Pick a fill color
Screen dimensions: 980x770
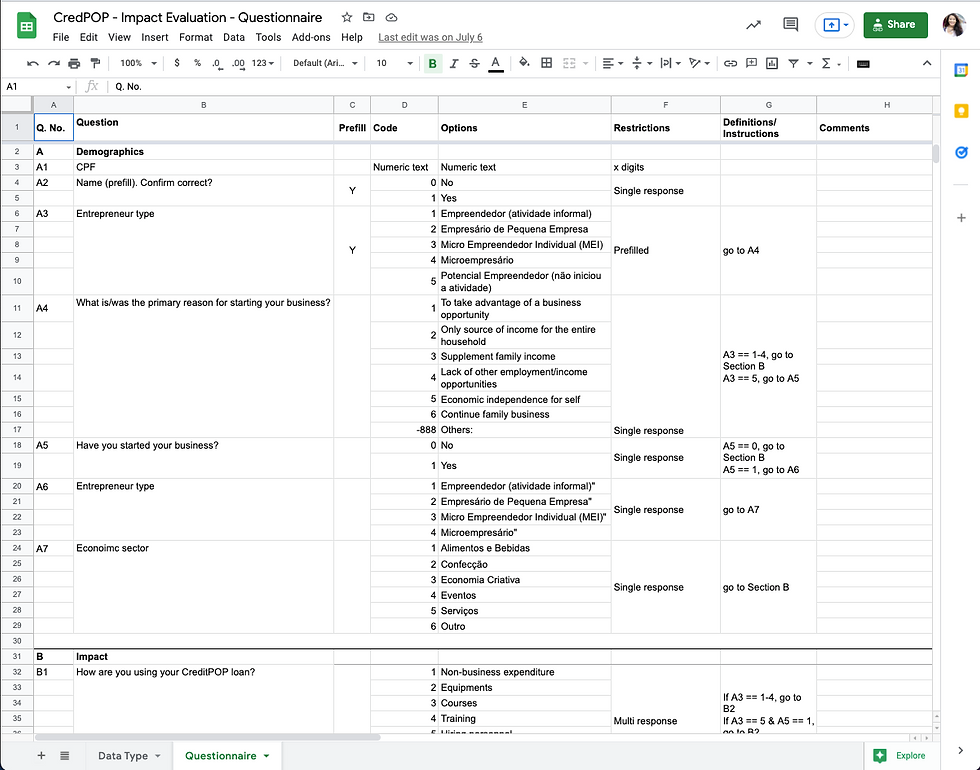[x=524, y=63]
